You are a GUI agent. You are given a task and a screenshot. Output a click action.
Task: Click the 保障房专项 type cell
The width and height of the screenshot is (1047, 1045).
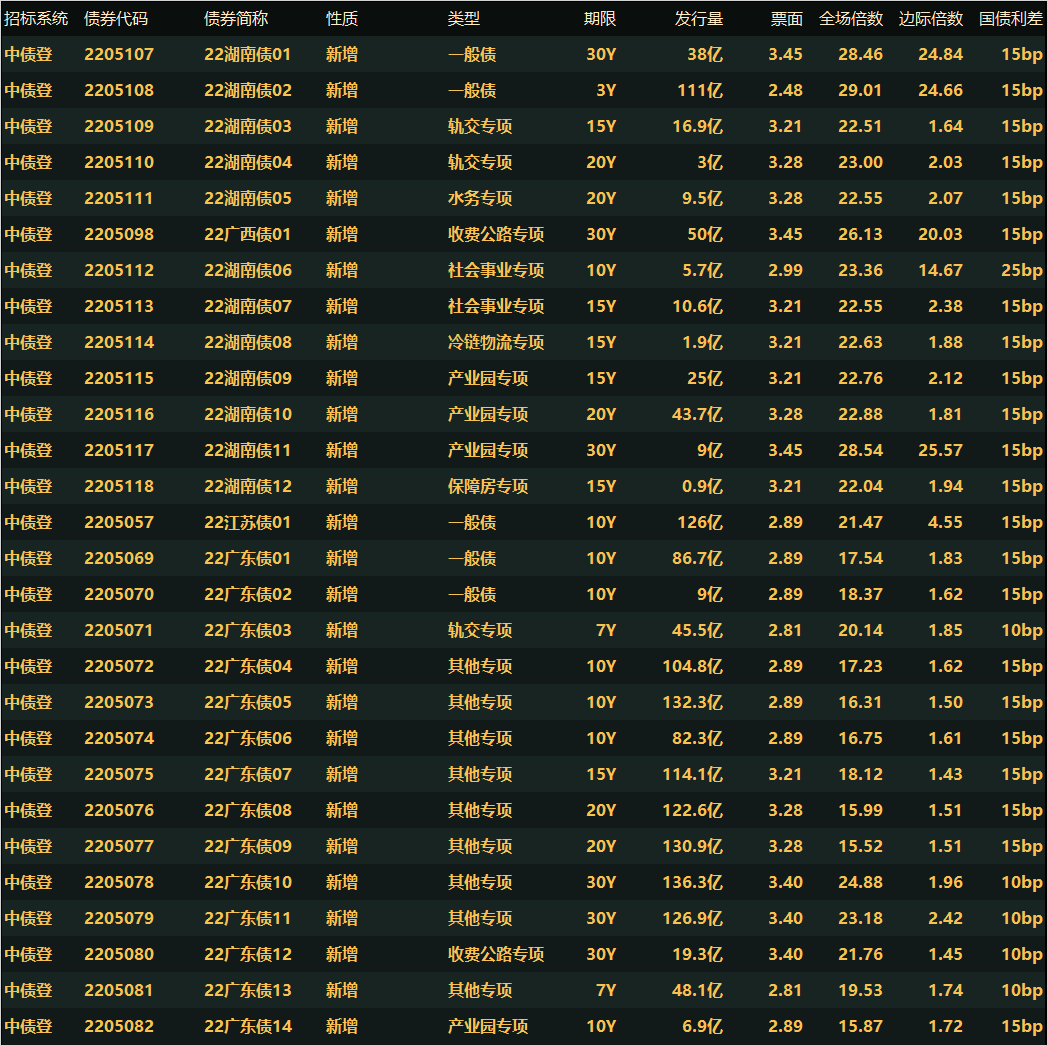tap(488, 486)
